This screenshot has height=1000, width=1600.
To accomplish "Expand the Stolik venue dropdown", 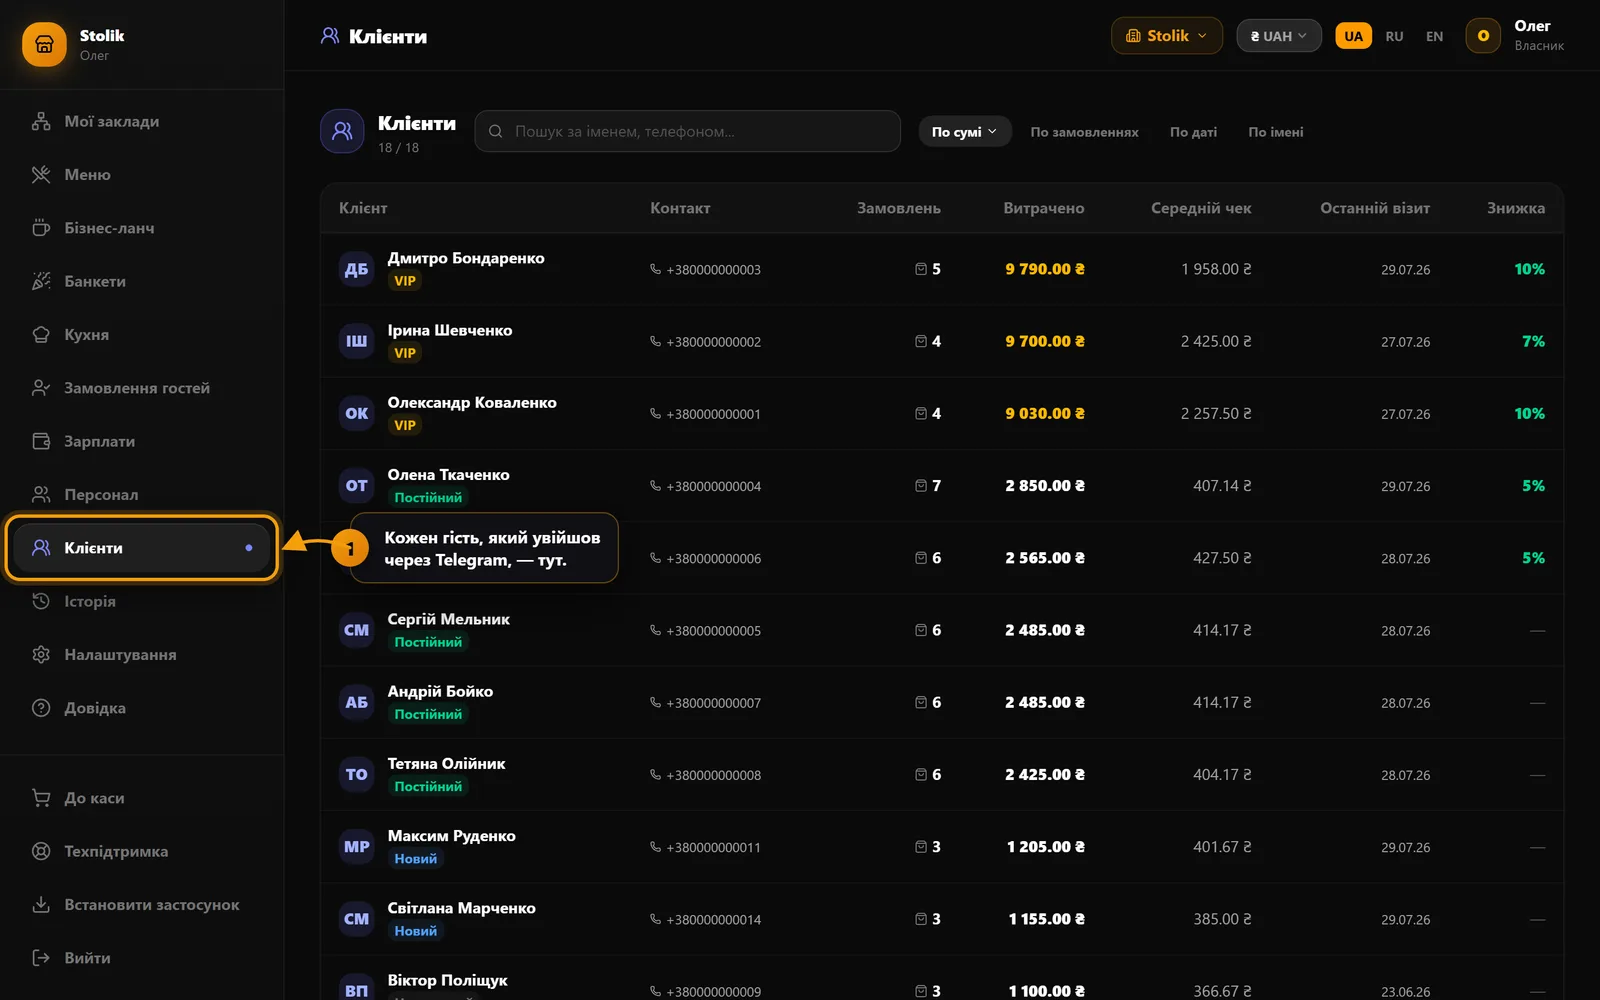I will click(1166, 36).
